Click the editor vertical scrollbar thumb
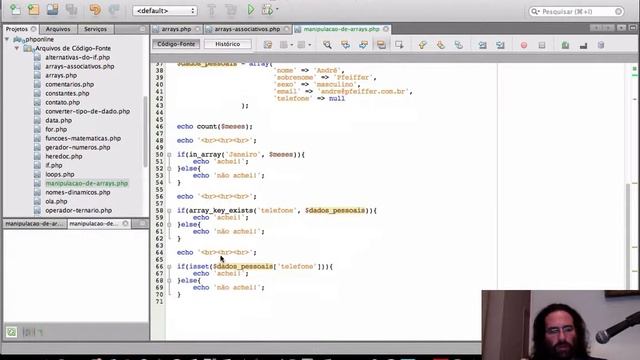The height and width of the screenshot is (360, 640). [628, 237]
